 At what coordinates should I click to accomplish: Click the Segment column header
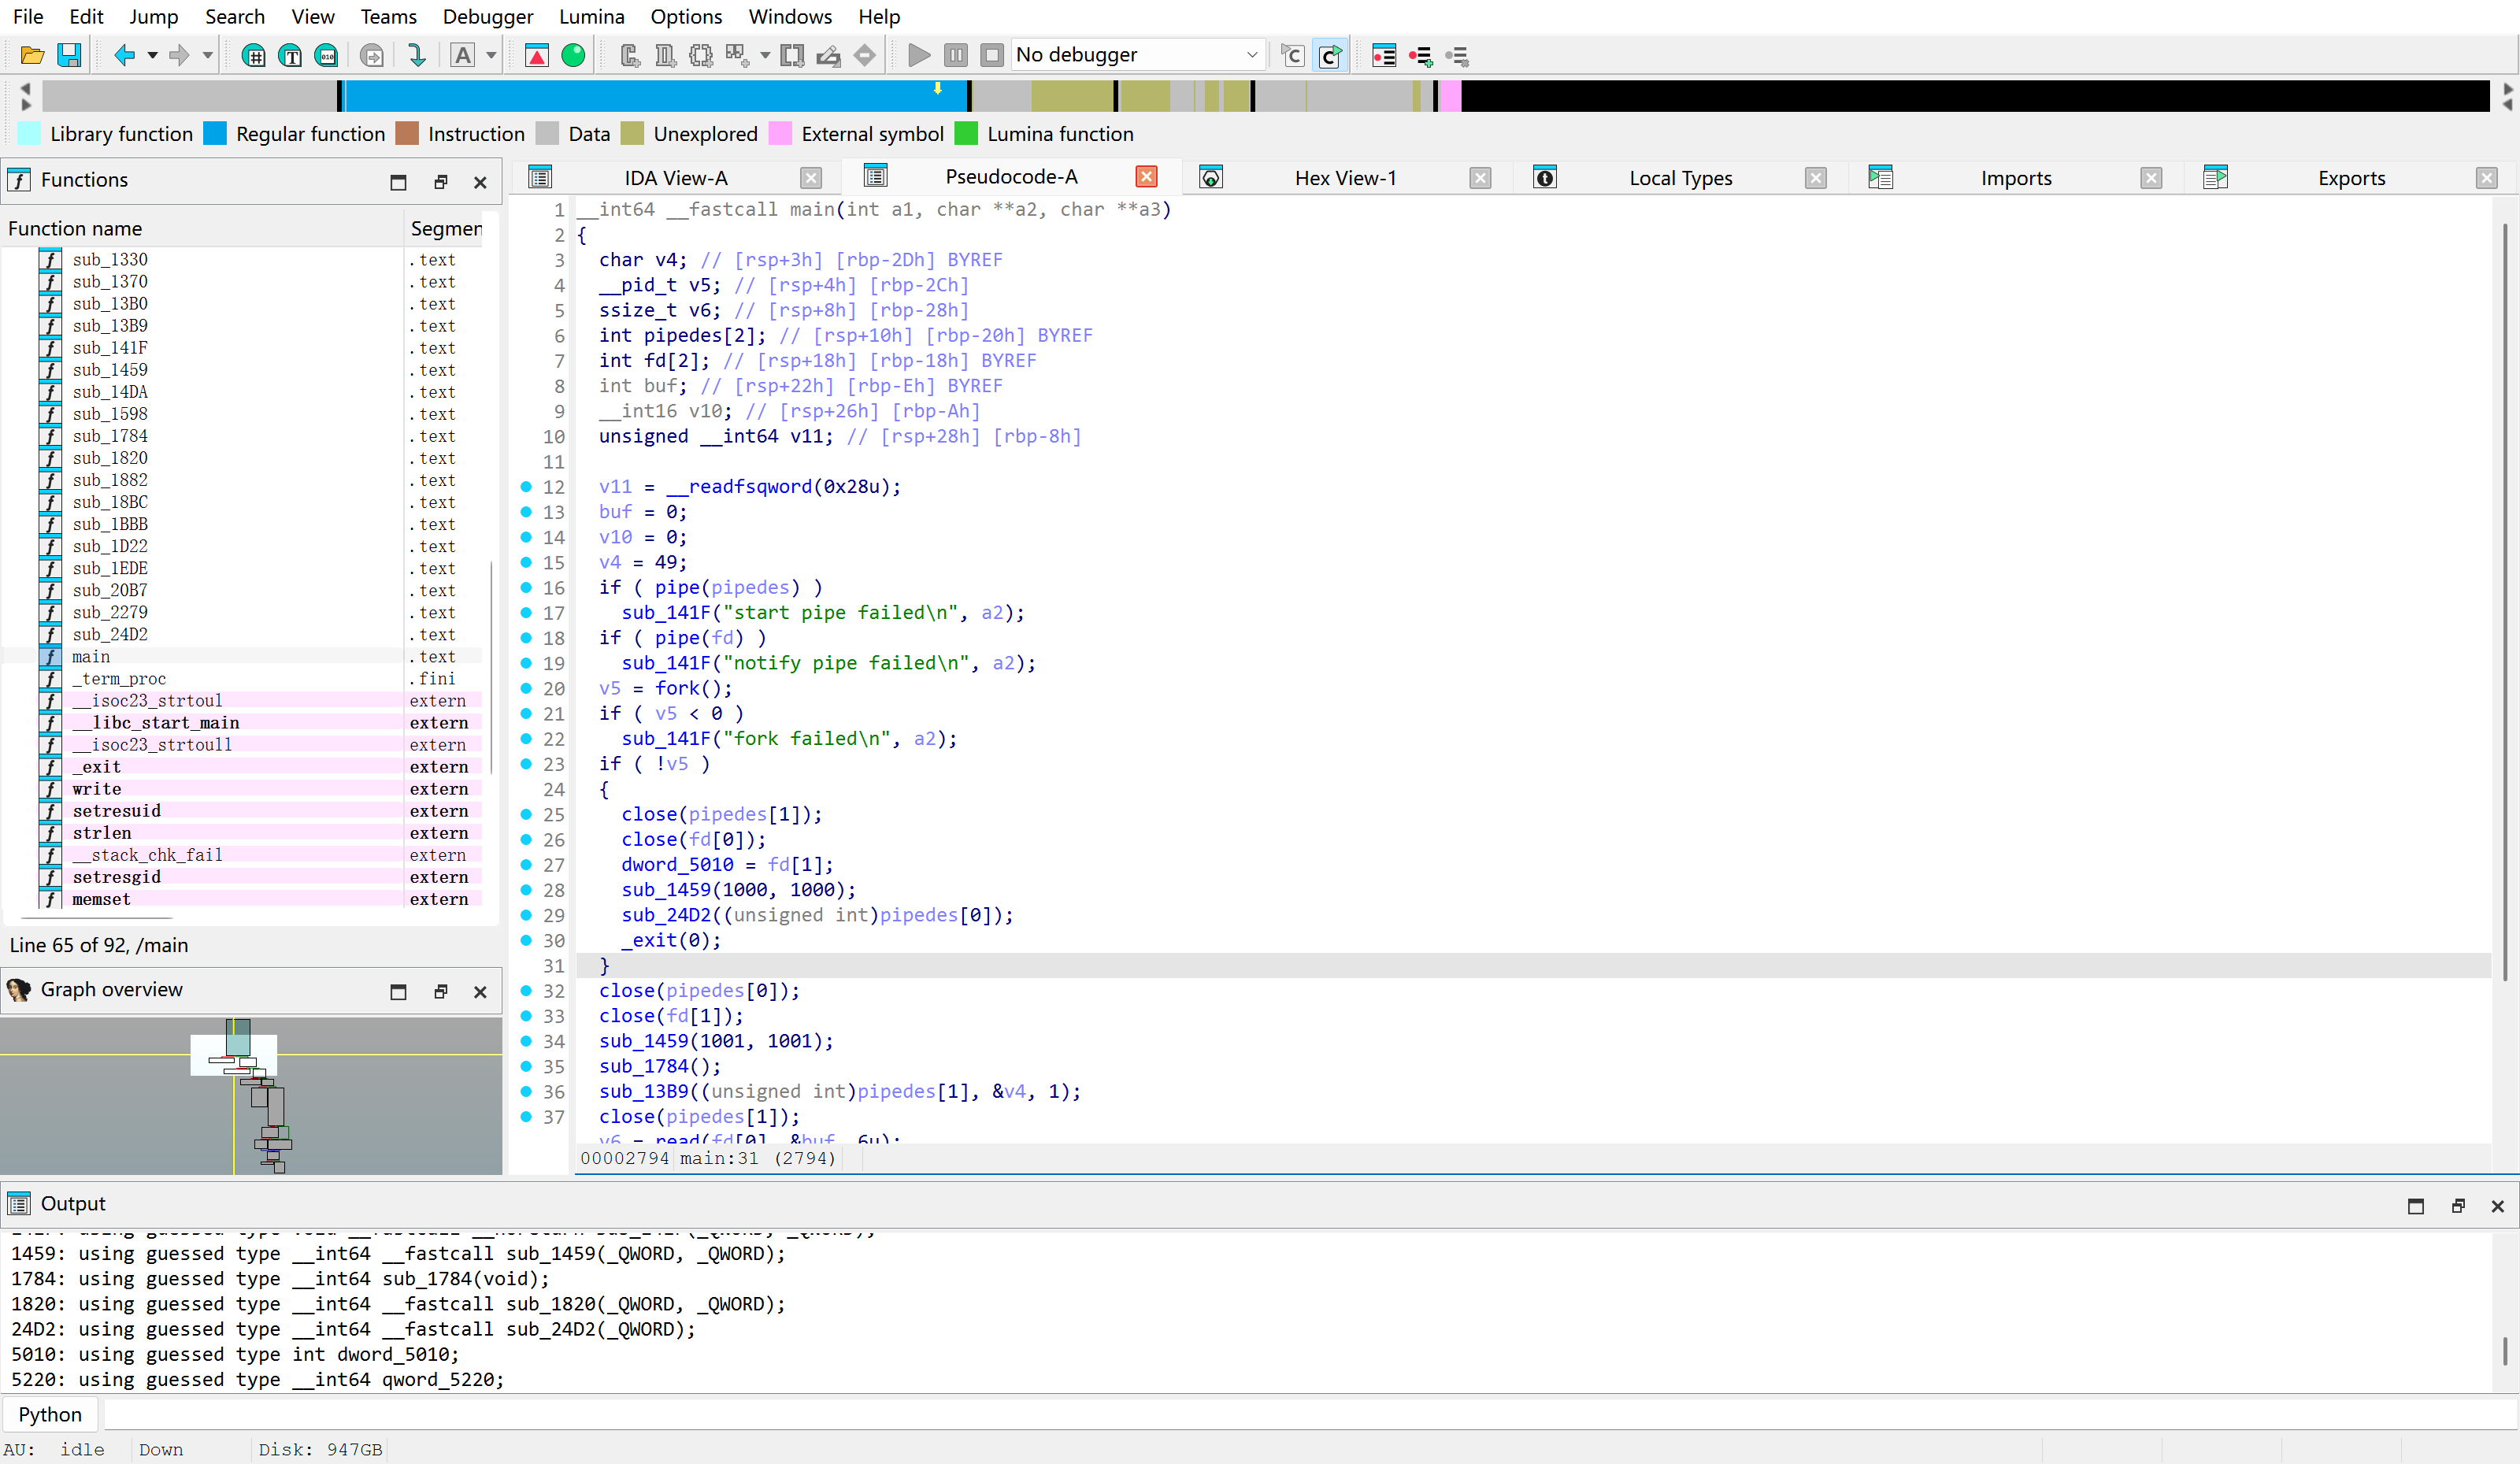[445, 229]
